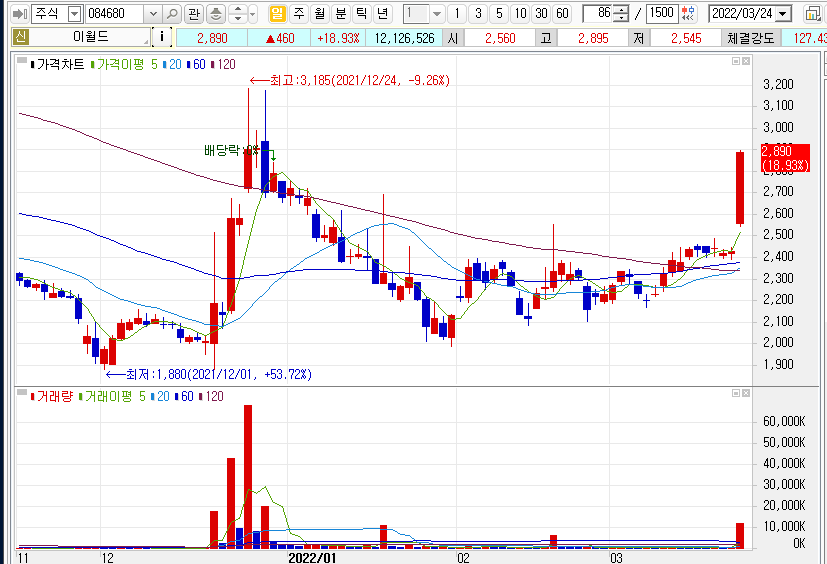Click the i stock information button
The image size is (827, 564).
[162, 37]
